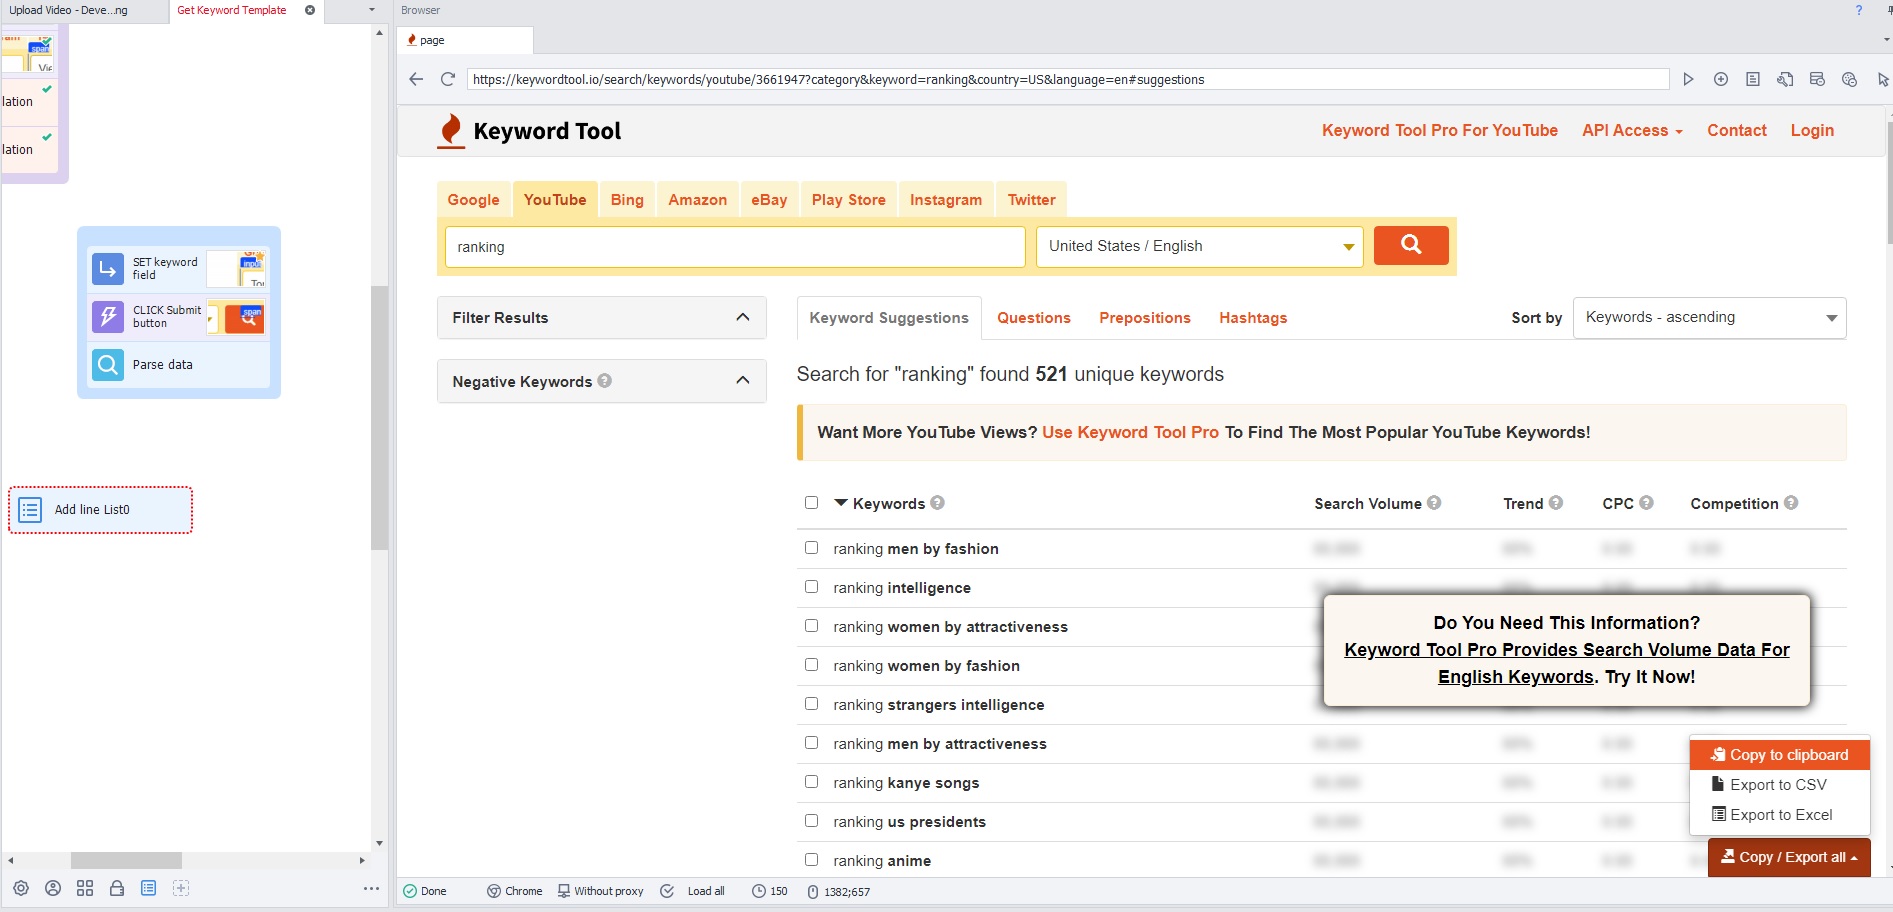Toggle the select-all Keywords header checkbox

(x=811, y=503)
